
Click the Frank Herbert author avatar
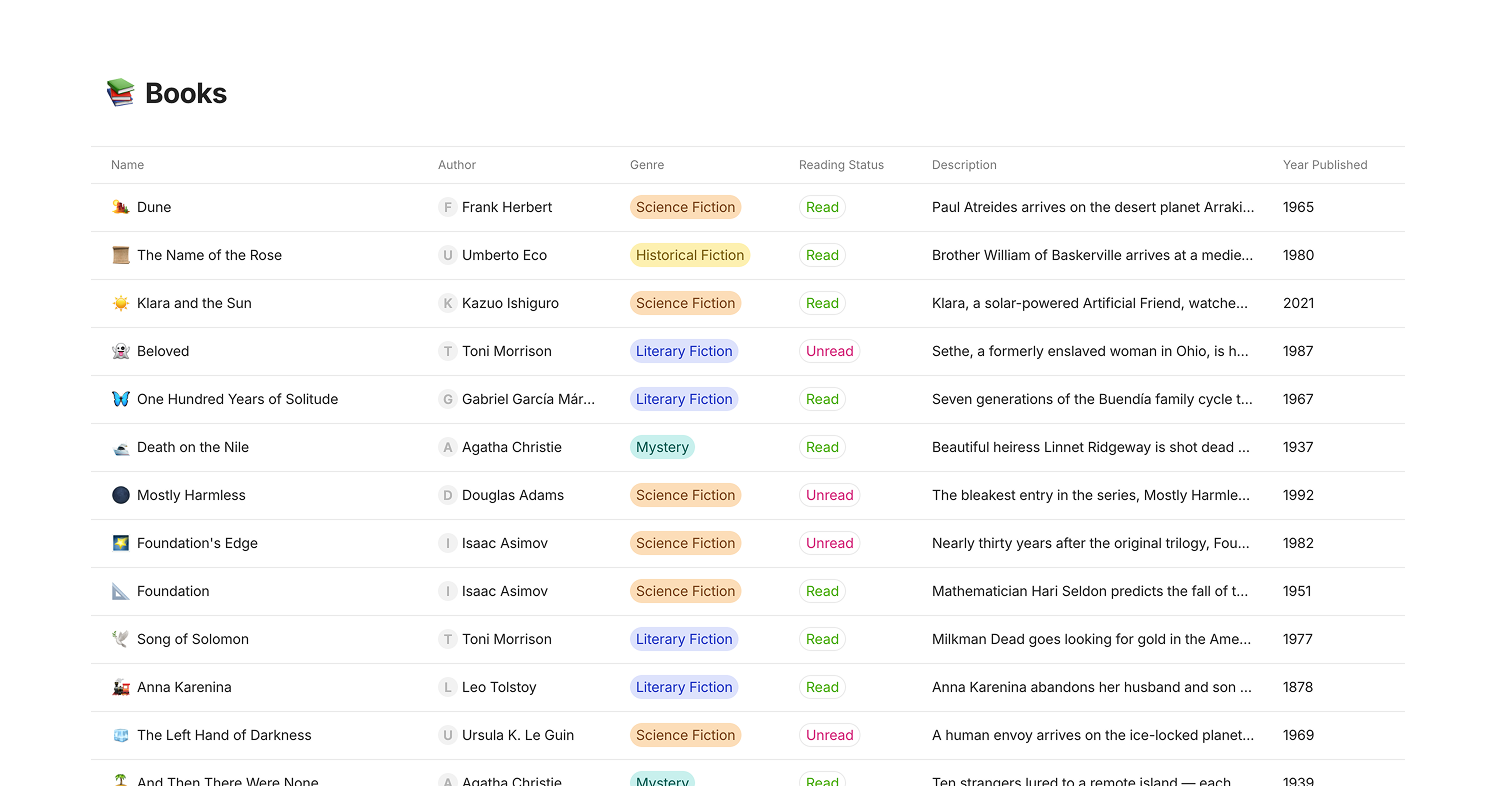coord(447,207)
